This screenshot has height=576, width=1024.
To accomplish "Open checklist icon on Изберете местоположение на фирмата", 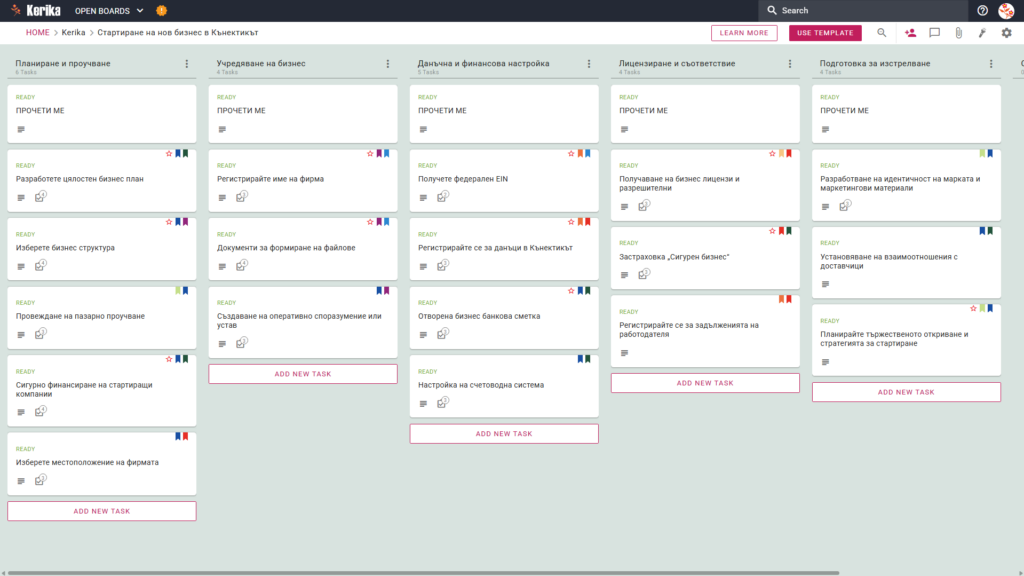I will [40, 480].
